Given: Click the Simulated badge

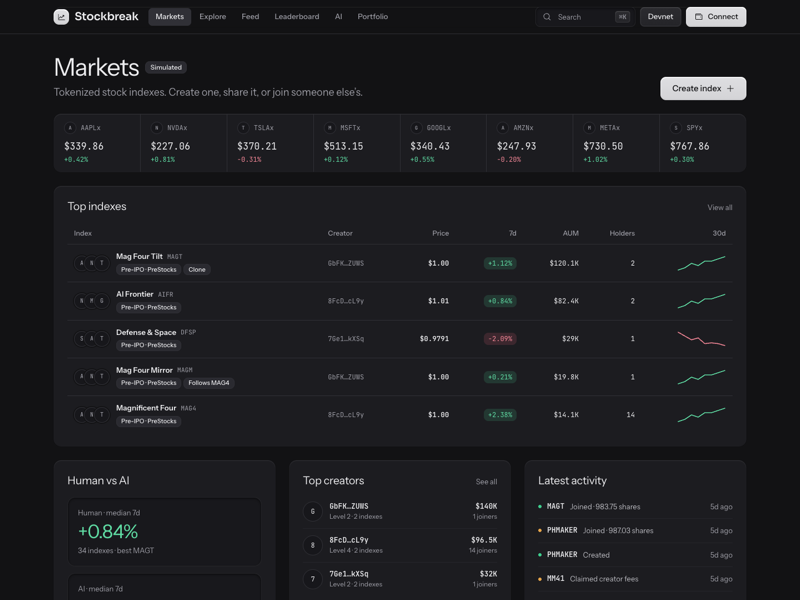Looking at the screenshot, I should [166, 67].
